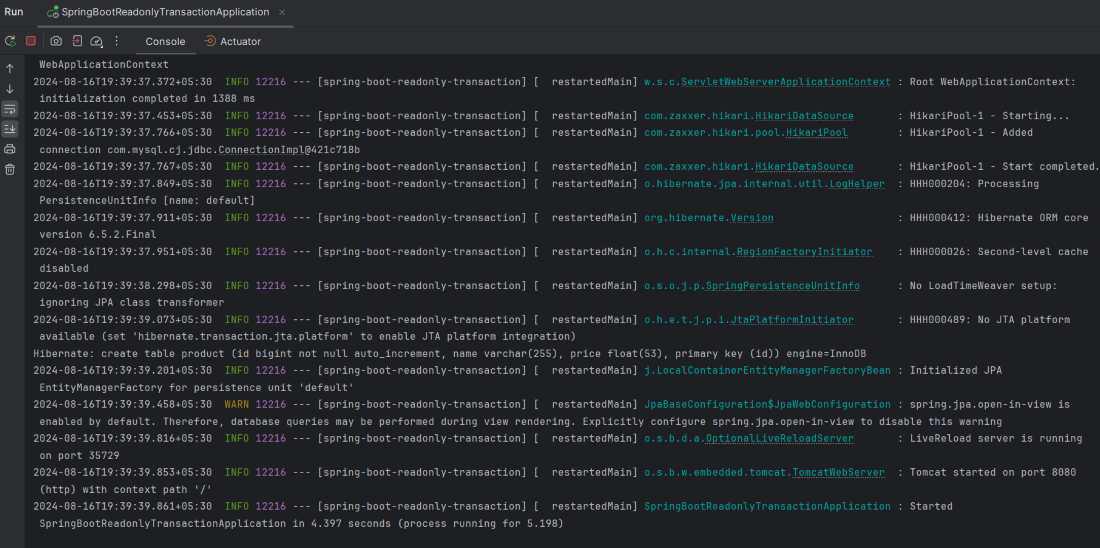Navigate down the stack trace
The width and height of the screenshot is (1100, 548).
(10, 89)
